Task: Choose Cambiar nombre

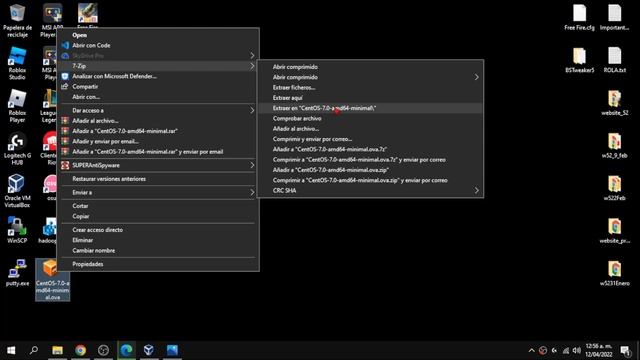Action: coord(158,250)
